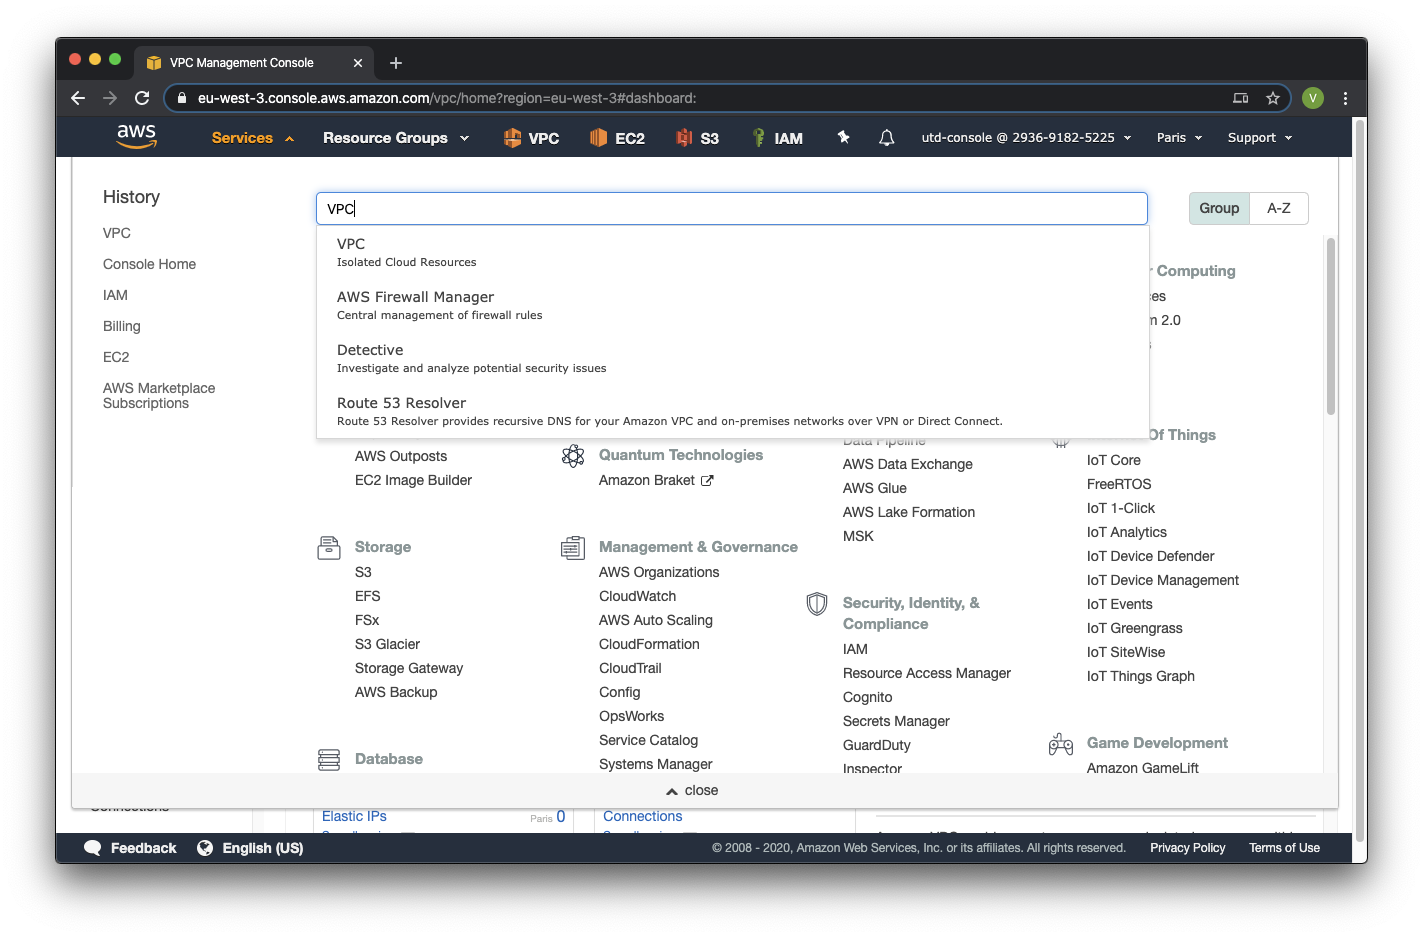The width and height of the screenshot is (1423, 937).
Task: Open CloudWatch service
Action: [x=637, y=596]
